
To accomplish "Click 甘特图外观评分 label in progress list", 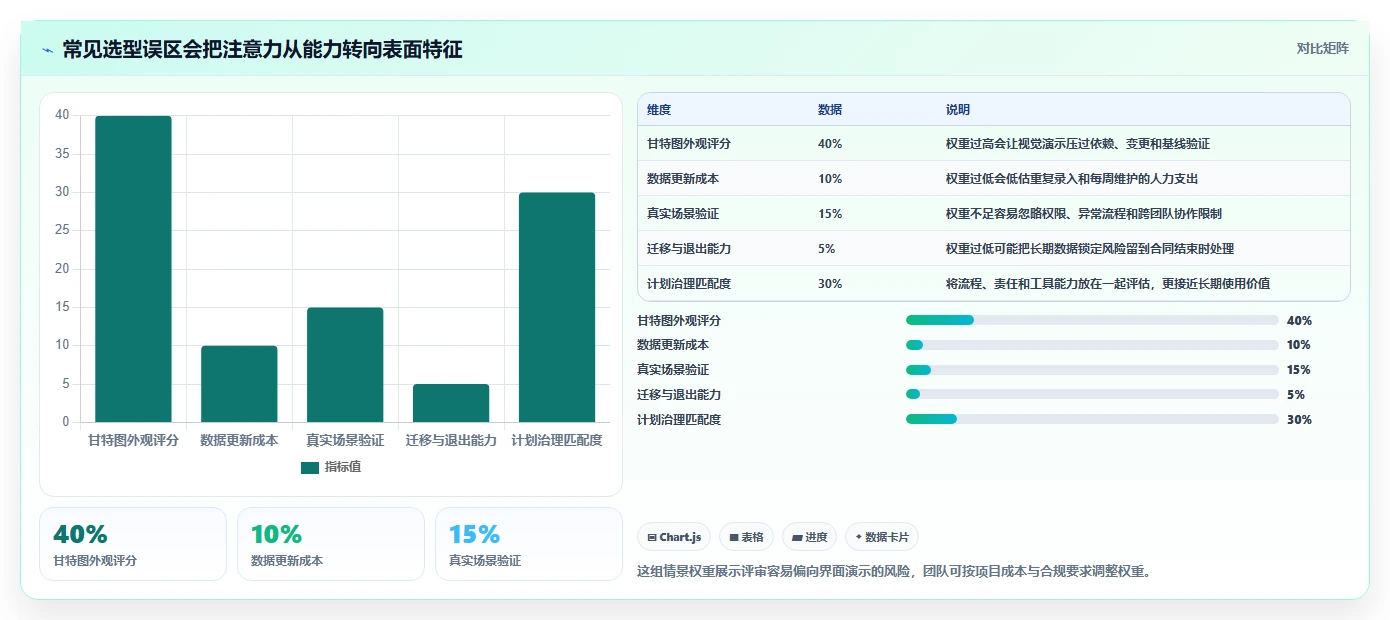I will click(x=679, y=321).
